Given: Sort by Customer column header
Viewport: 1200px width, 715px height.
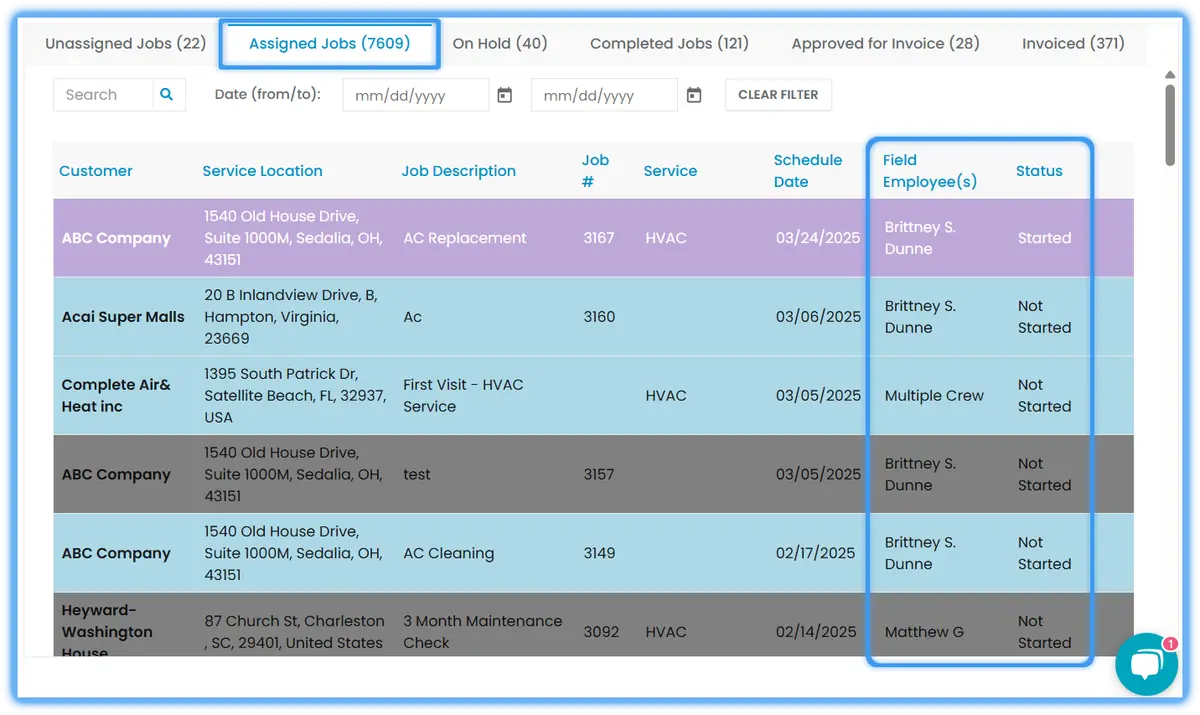Looking at the screenshot, I should [x=96, y=171].
